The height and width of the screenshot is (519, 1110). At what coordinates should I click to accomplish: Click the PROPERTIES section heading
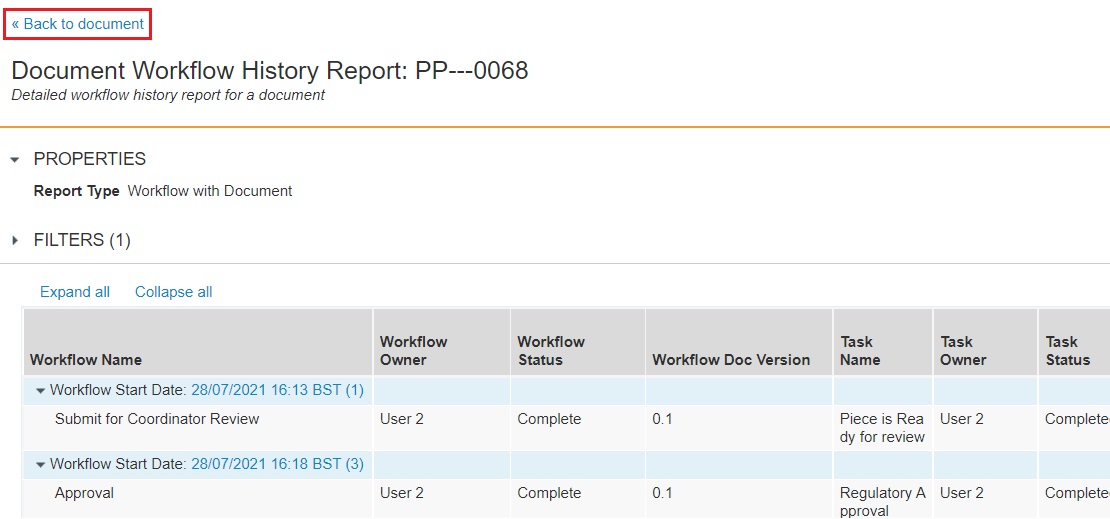[90, 159]
